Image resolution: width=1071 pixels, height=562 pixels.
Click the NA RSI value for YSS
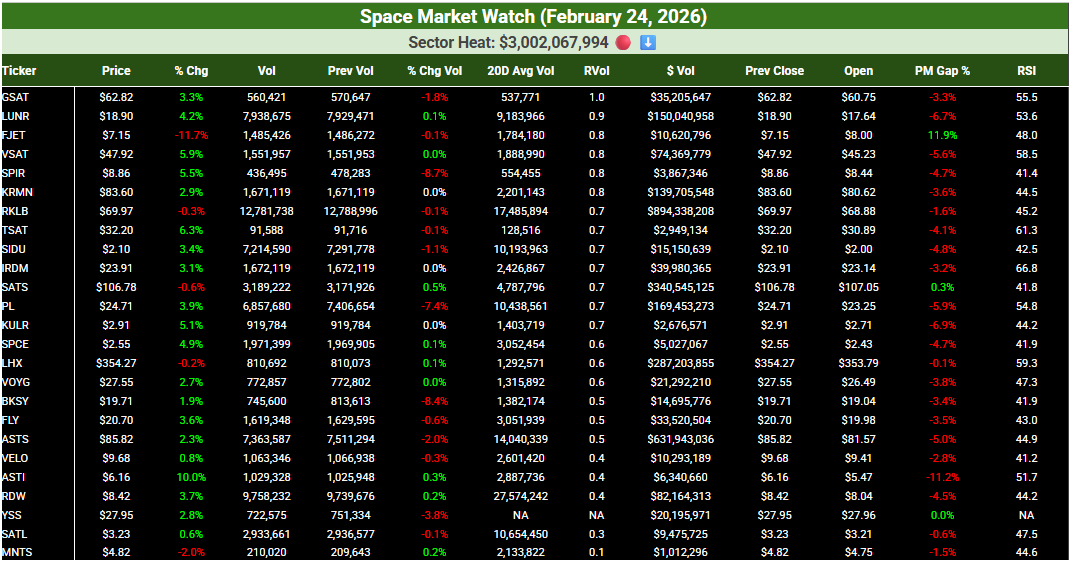click(1026, 516)
